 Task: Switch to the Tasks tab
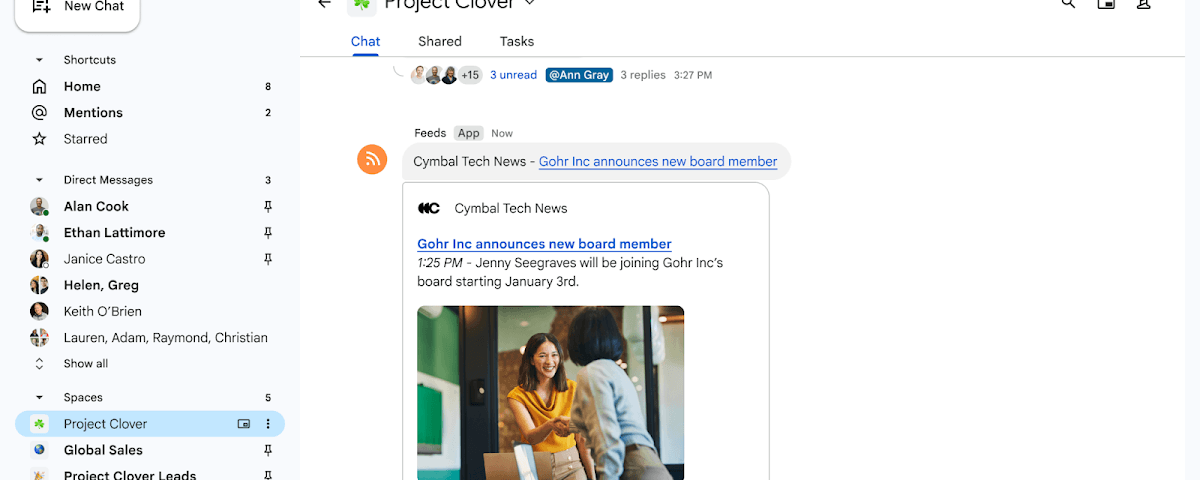click(517, 42)
